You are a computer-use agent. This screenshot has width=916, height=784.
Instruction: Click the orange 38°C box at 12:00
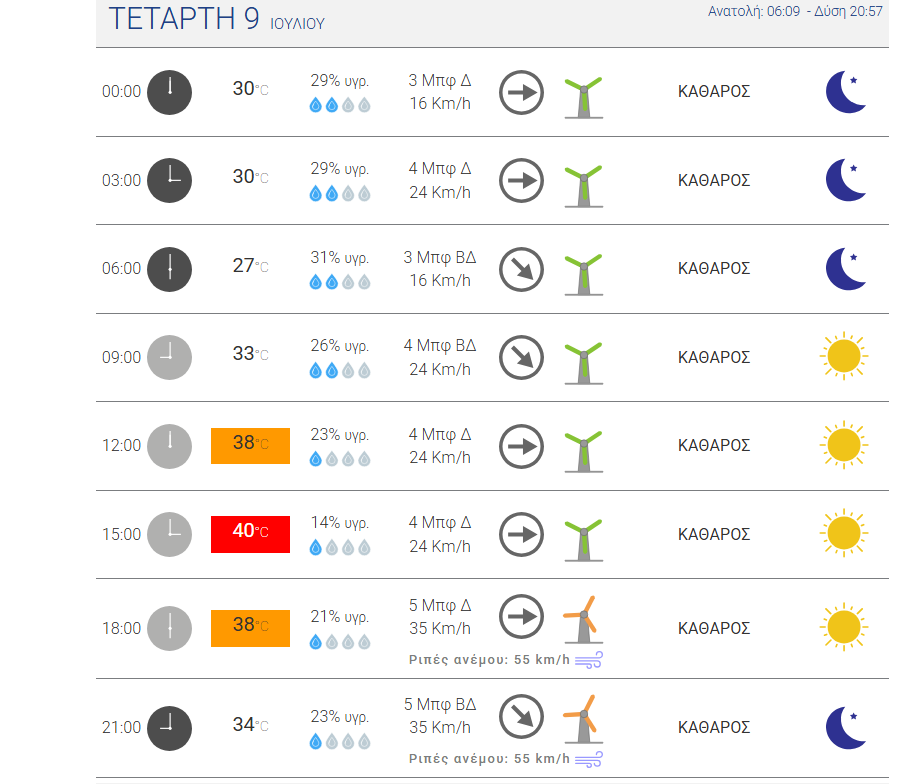tap(250, 446)
